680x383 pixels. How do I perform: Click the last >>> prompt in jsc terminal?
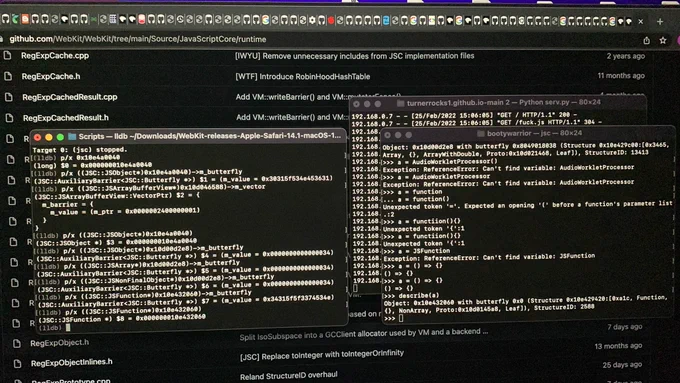pyautogui.click(x=393, y=318)
